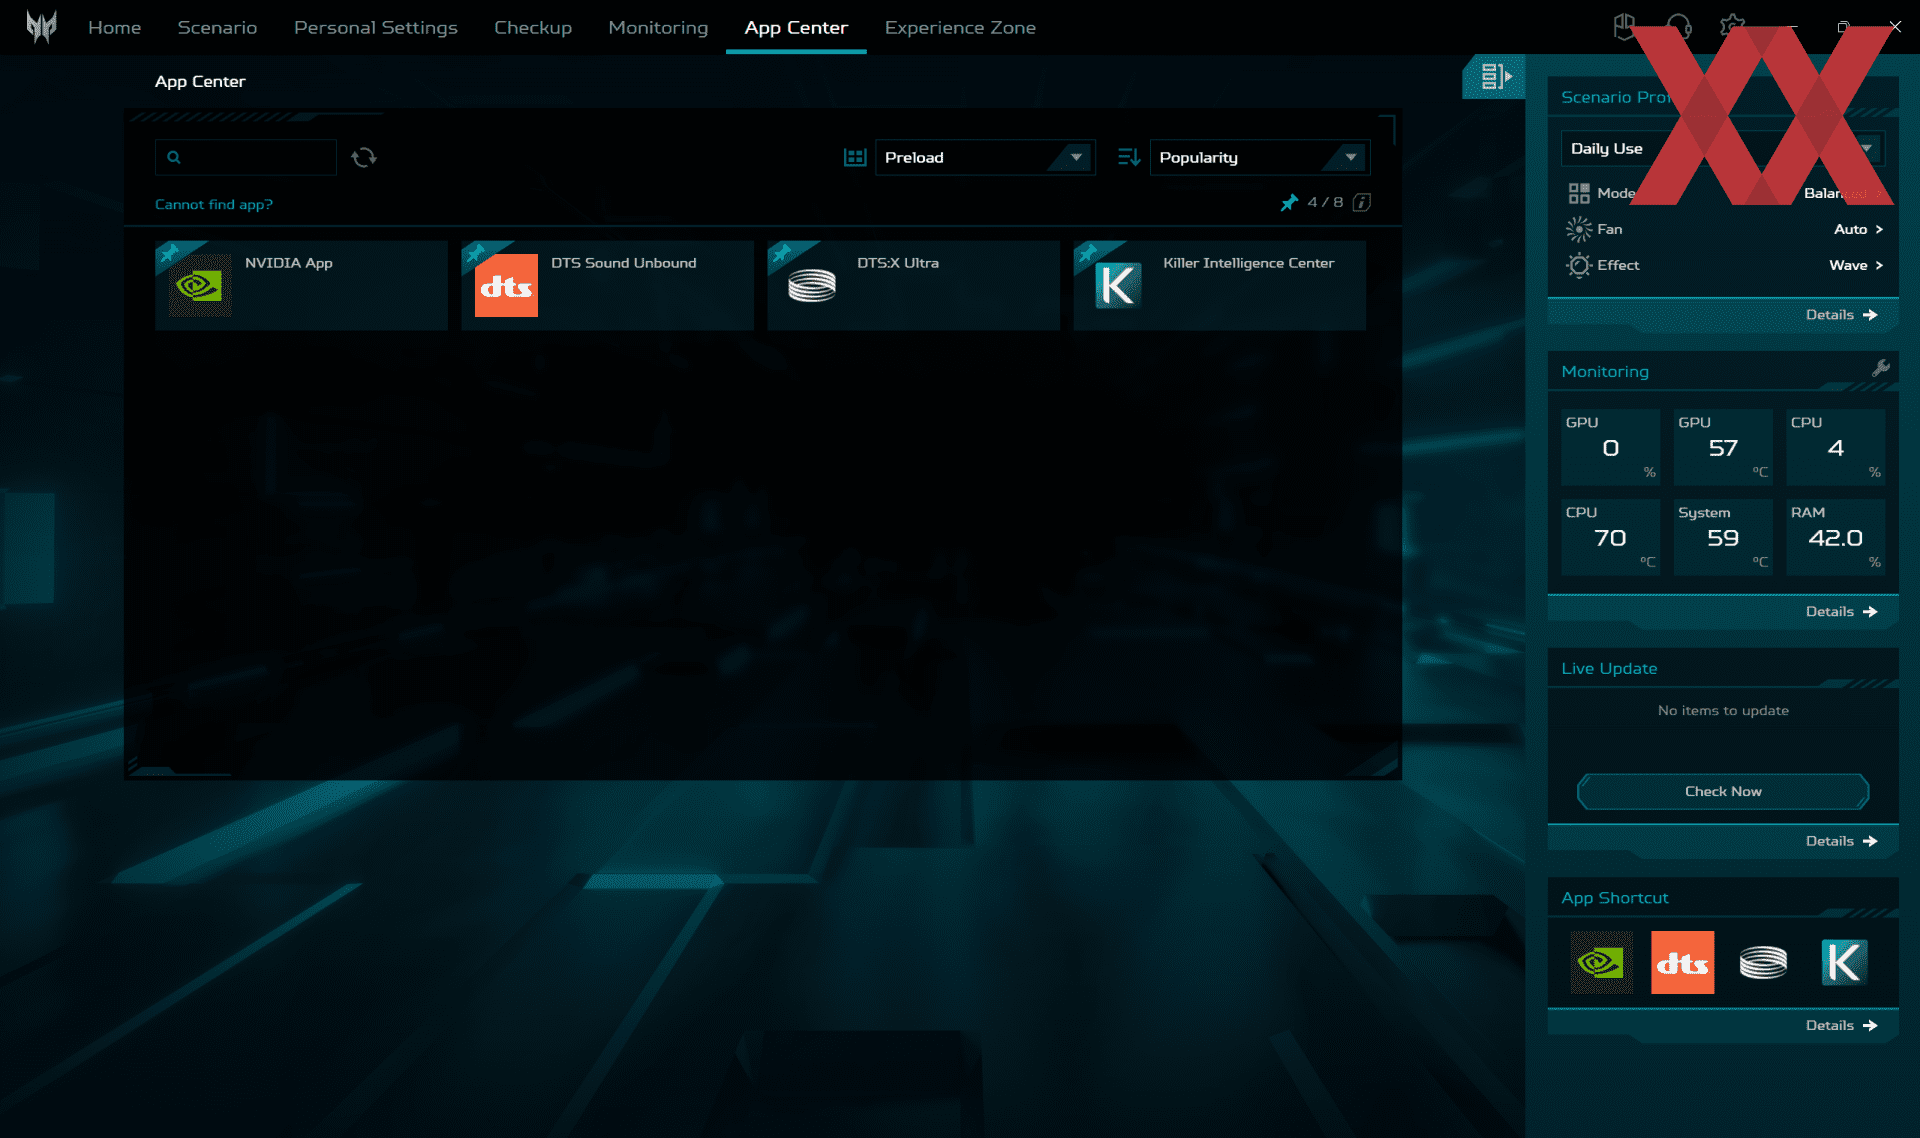The image size is (1920, 1138).
Task: Expand the Fan Auto setting
Action: tap(1858, 229)
